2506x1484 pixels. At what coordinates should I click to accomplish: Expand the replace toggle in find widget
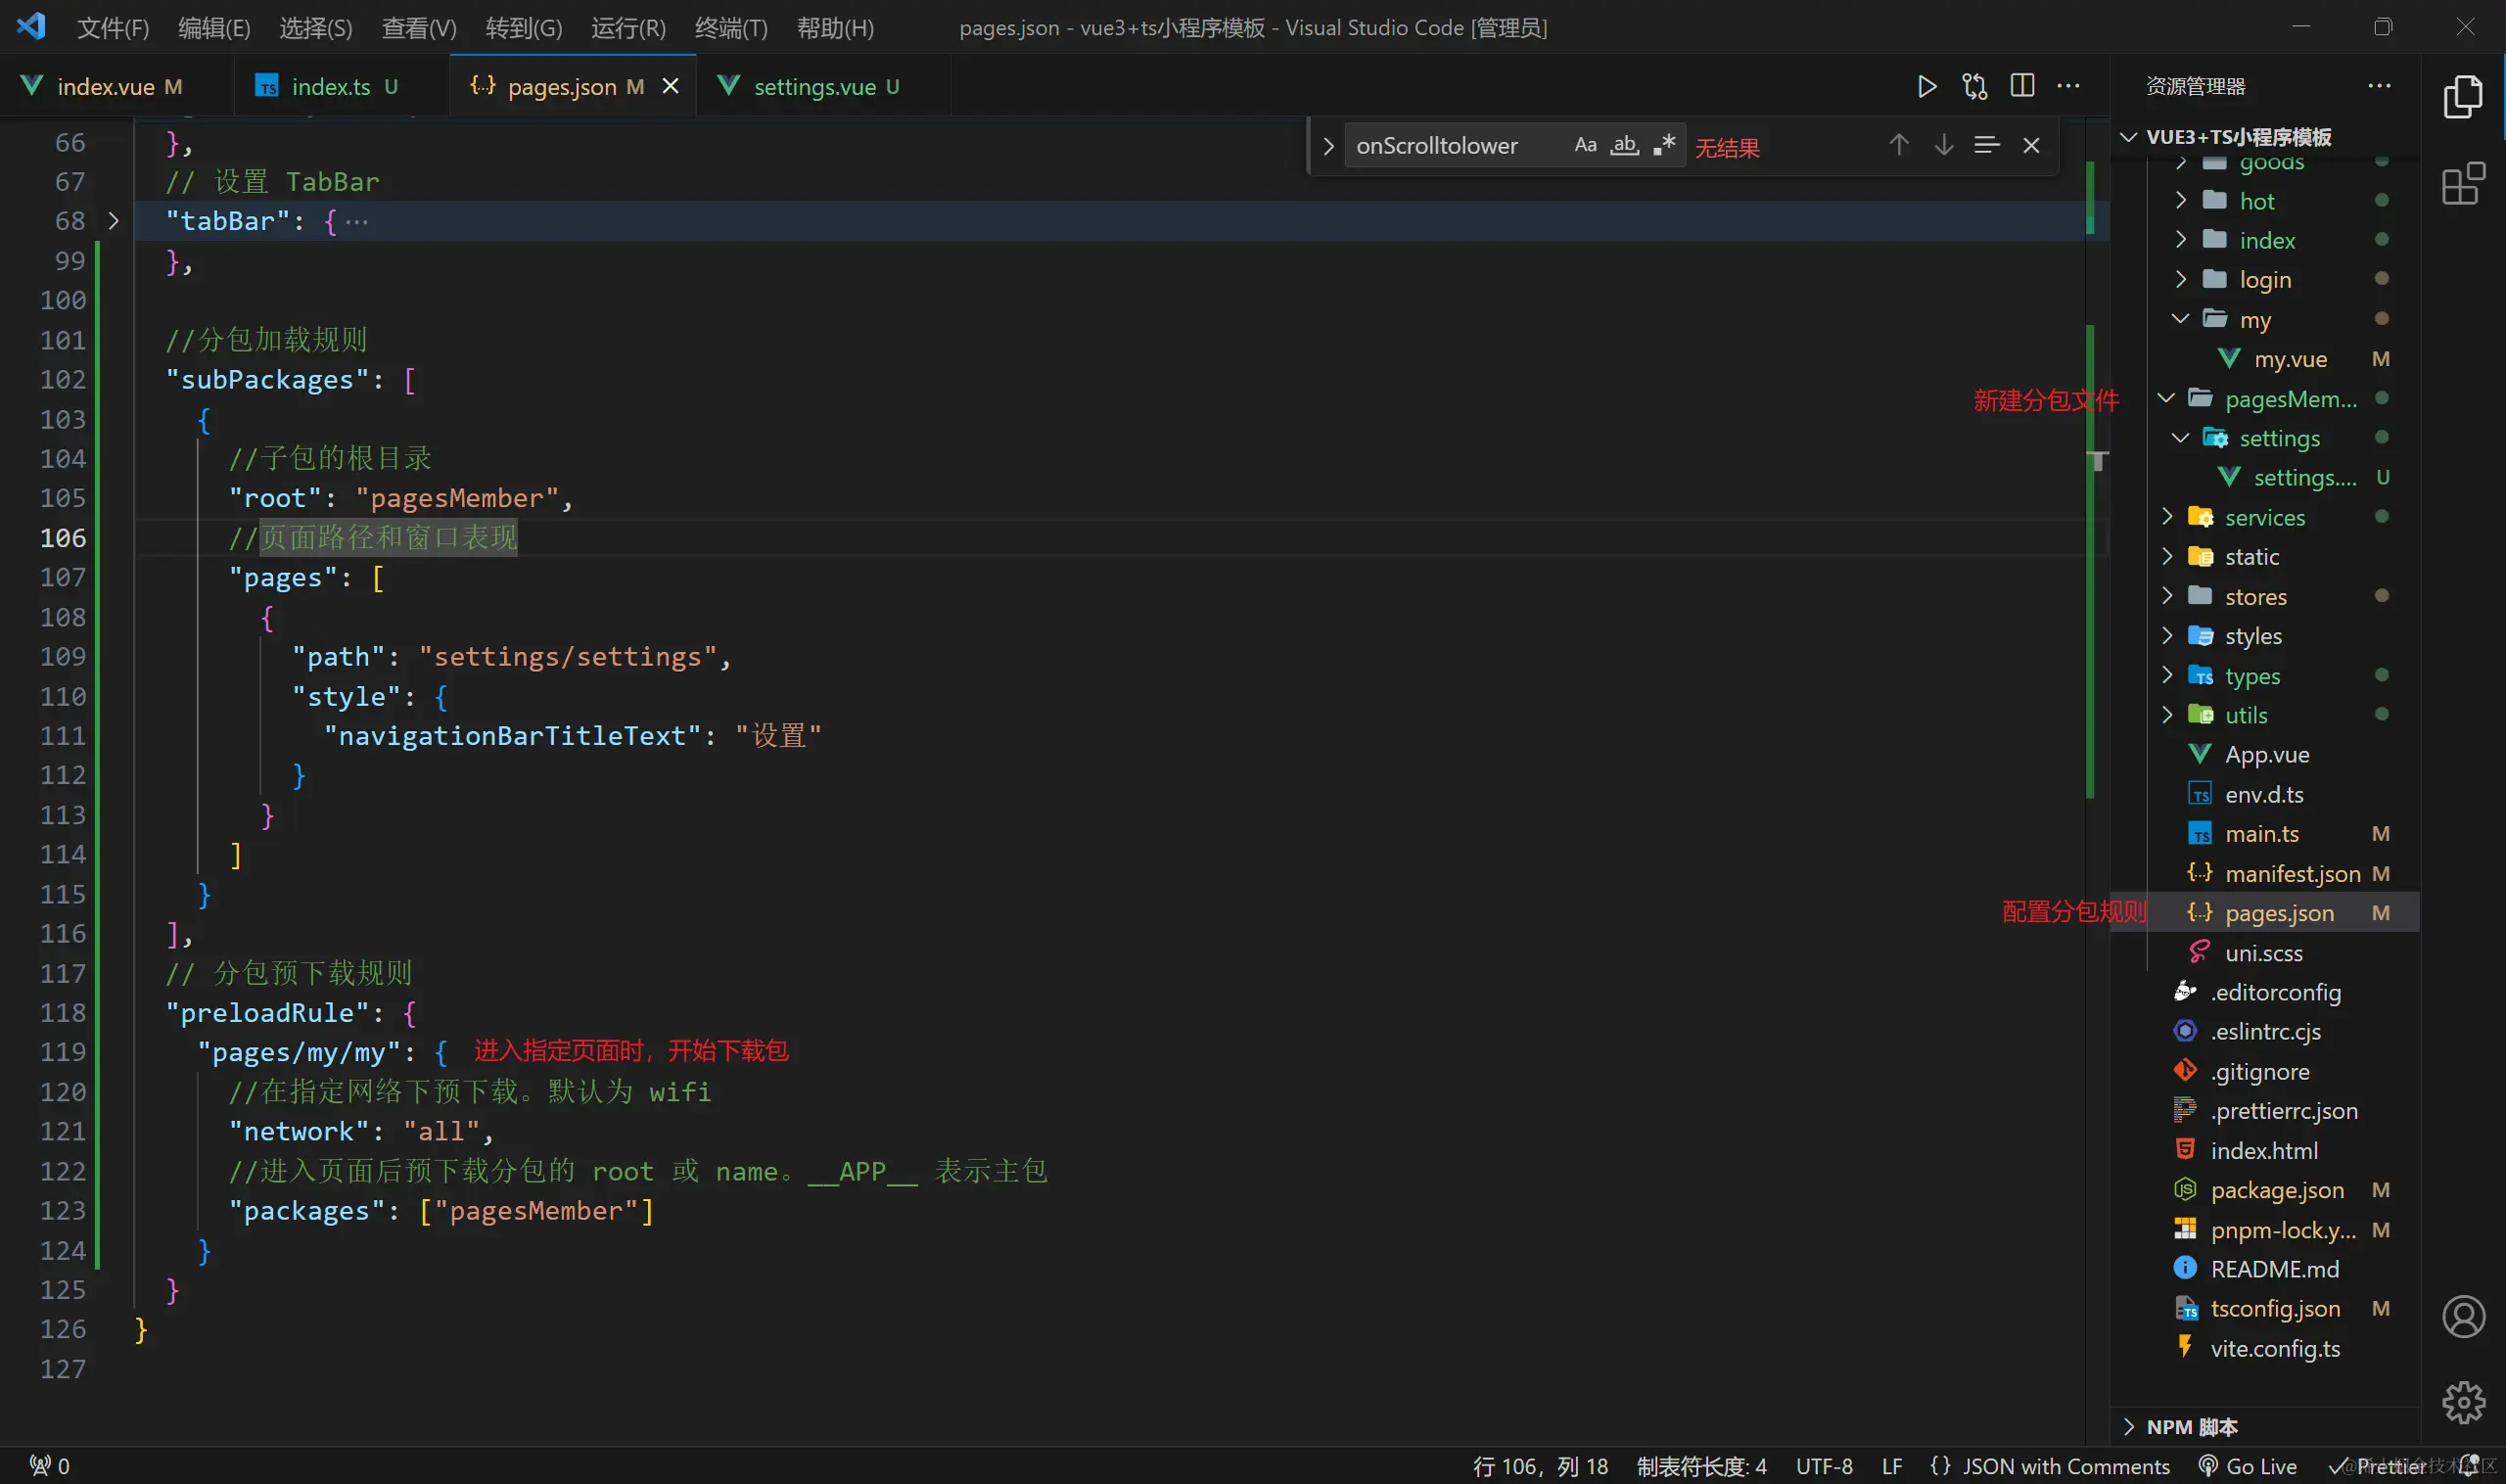(x=1327, y=145)
